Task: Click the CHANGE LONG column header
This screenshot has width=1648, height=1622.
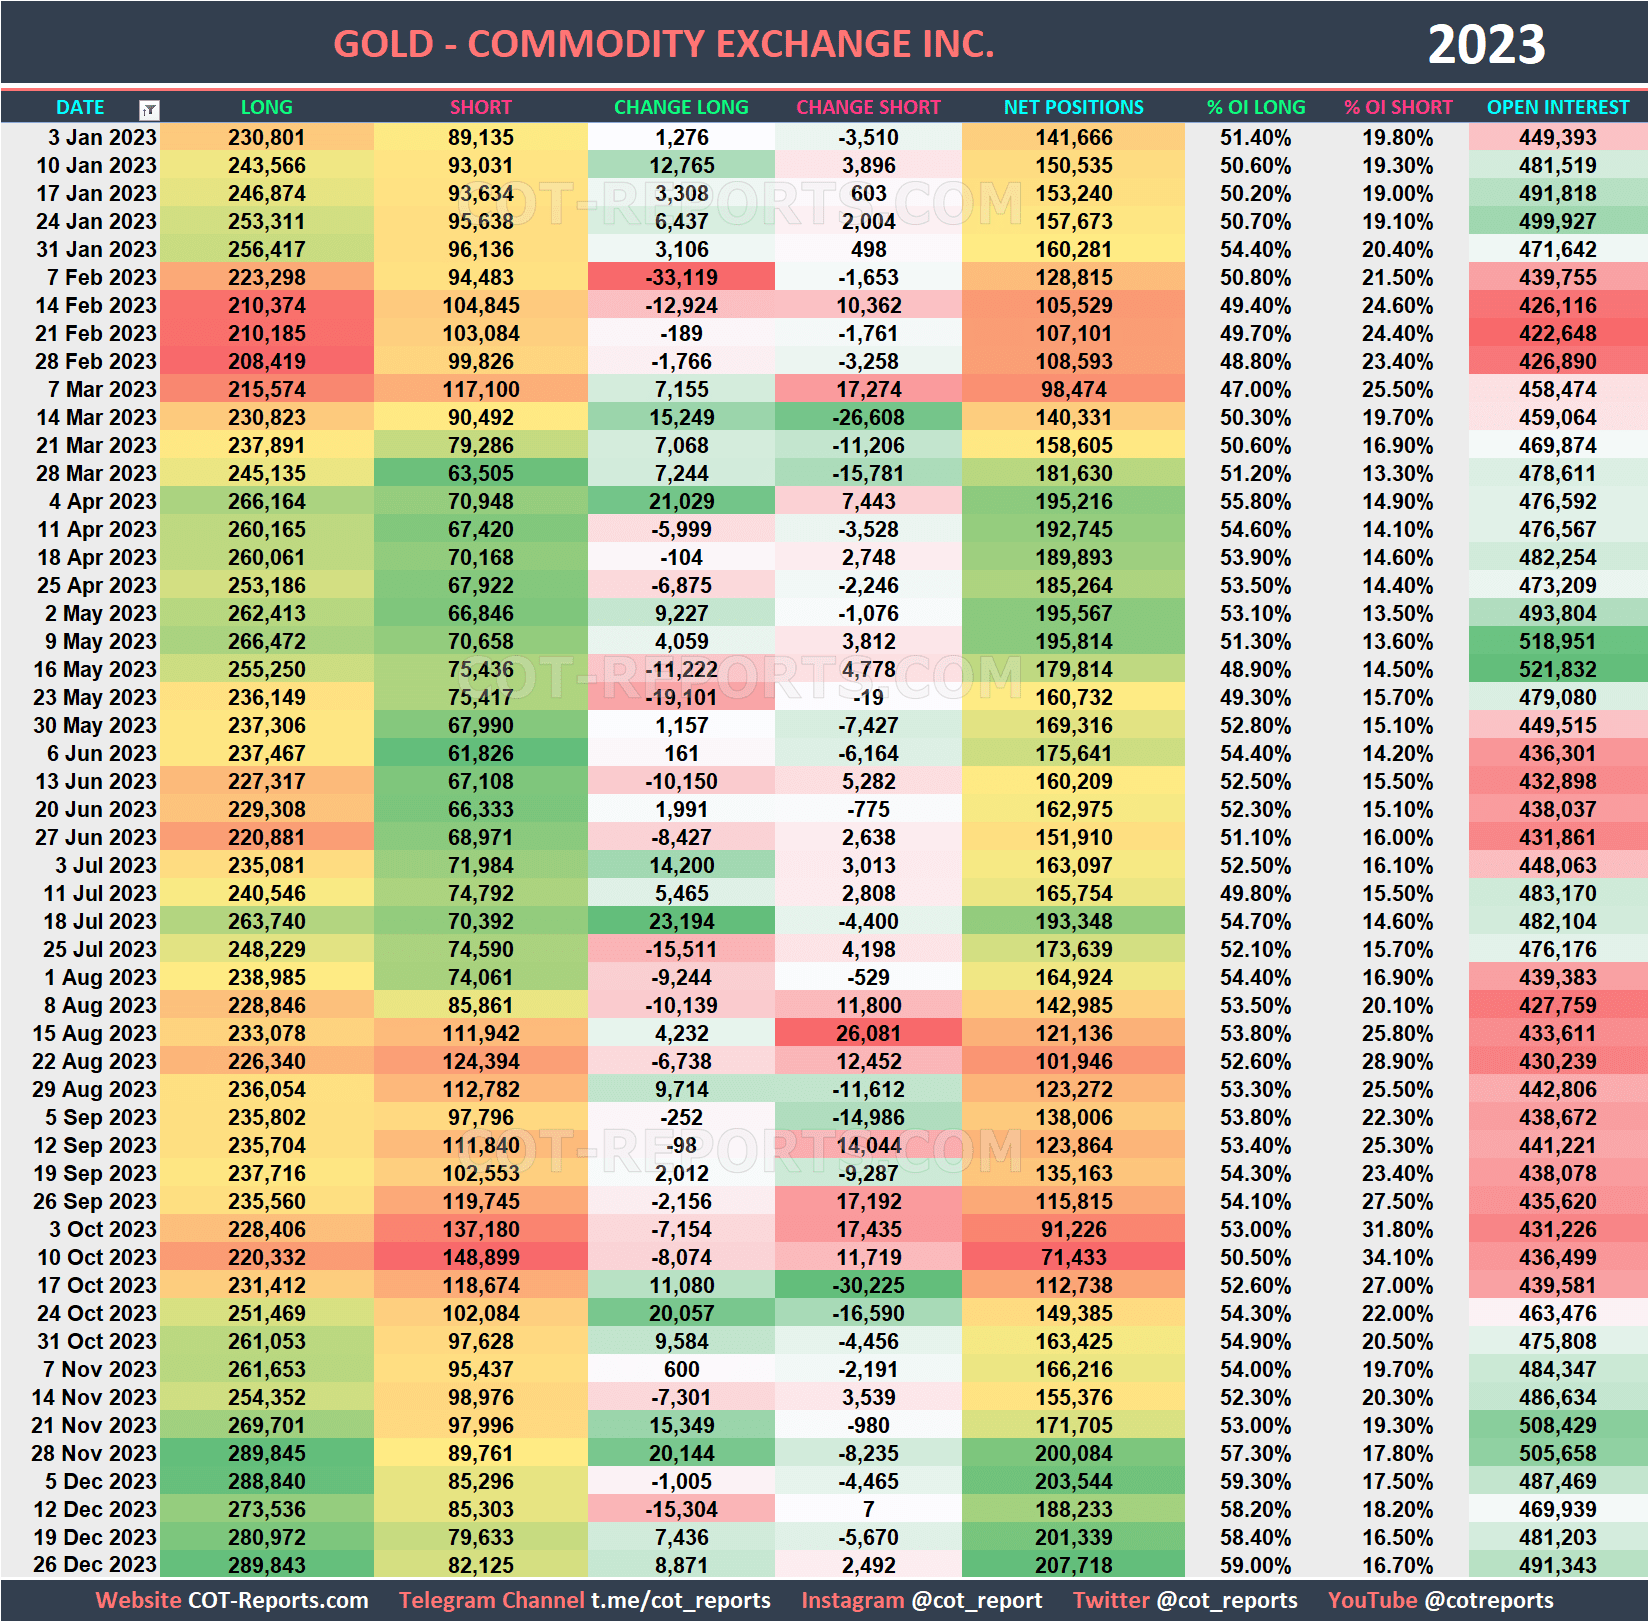Action: coord(681,107)
